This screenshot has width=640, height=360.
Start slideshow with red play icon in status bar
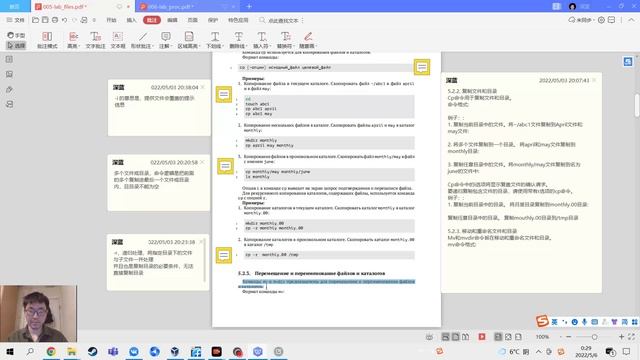[x=482, y=337]
